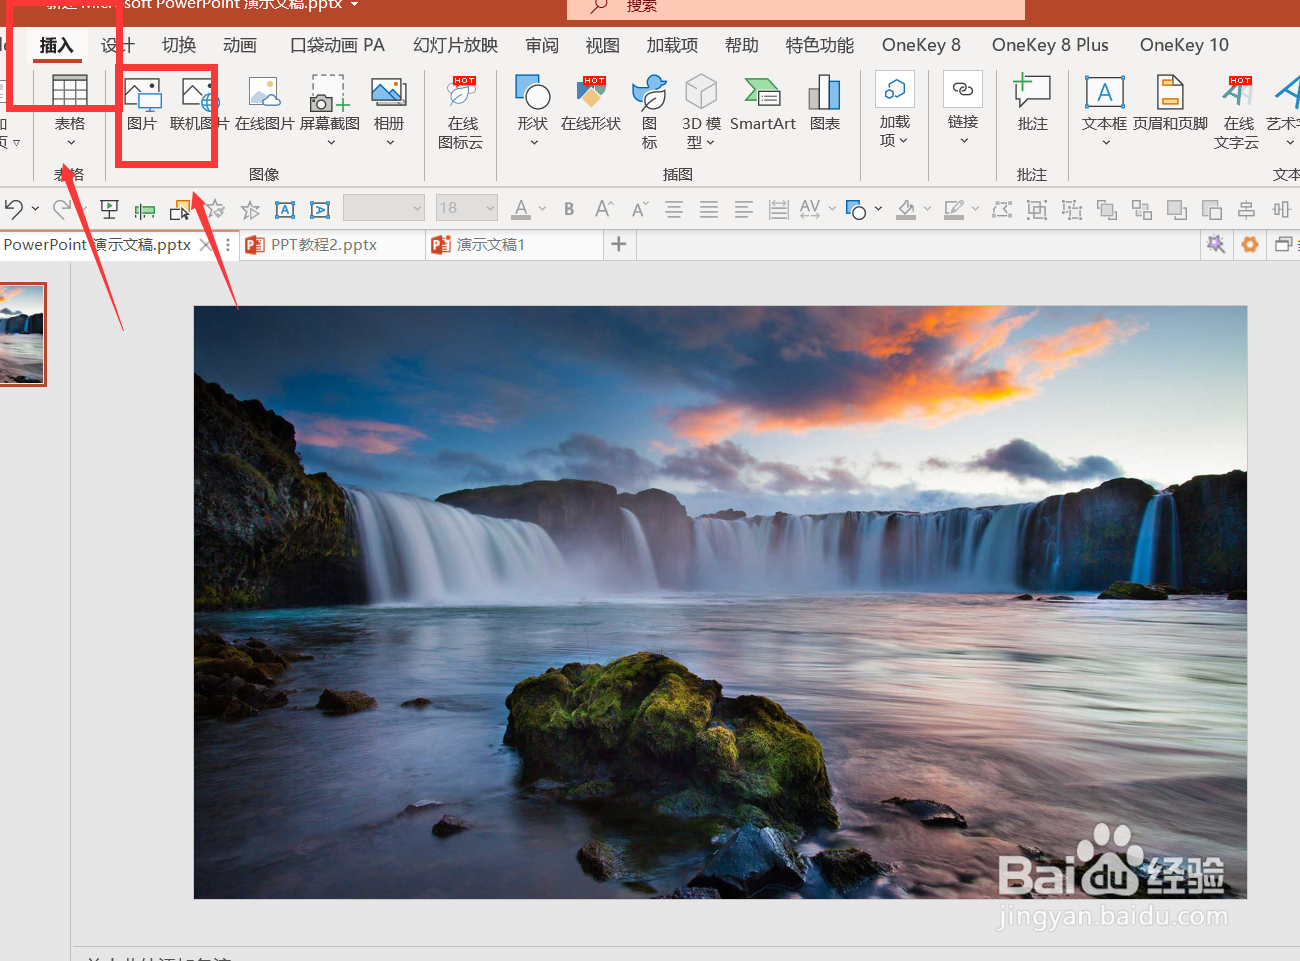Center-align text in quick toolbar
The height and width of the screenshot is (961, 1300).
pos(674,209)
